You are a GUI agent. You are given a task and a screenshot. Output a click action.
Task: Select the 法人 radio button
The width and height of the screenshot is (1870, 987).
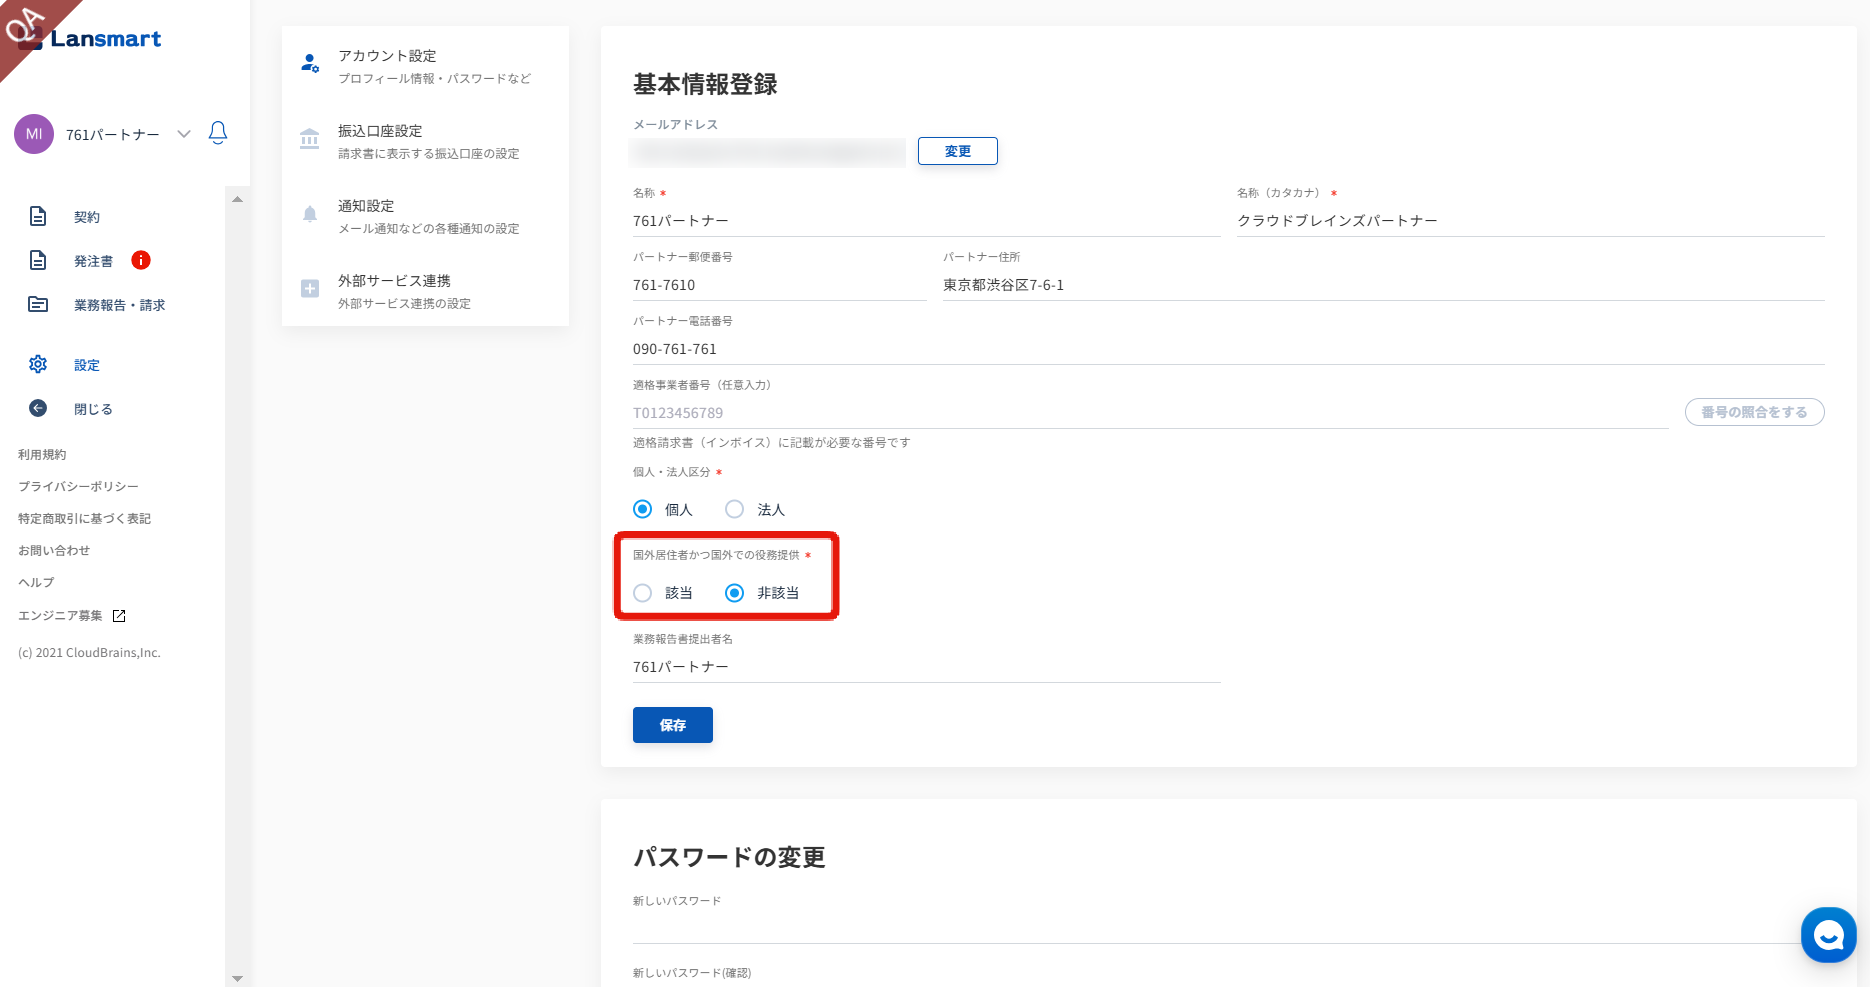[735, 509]
